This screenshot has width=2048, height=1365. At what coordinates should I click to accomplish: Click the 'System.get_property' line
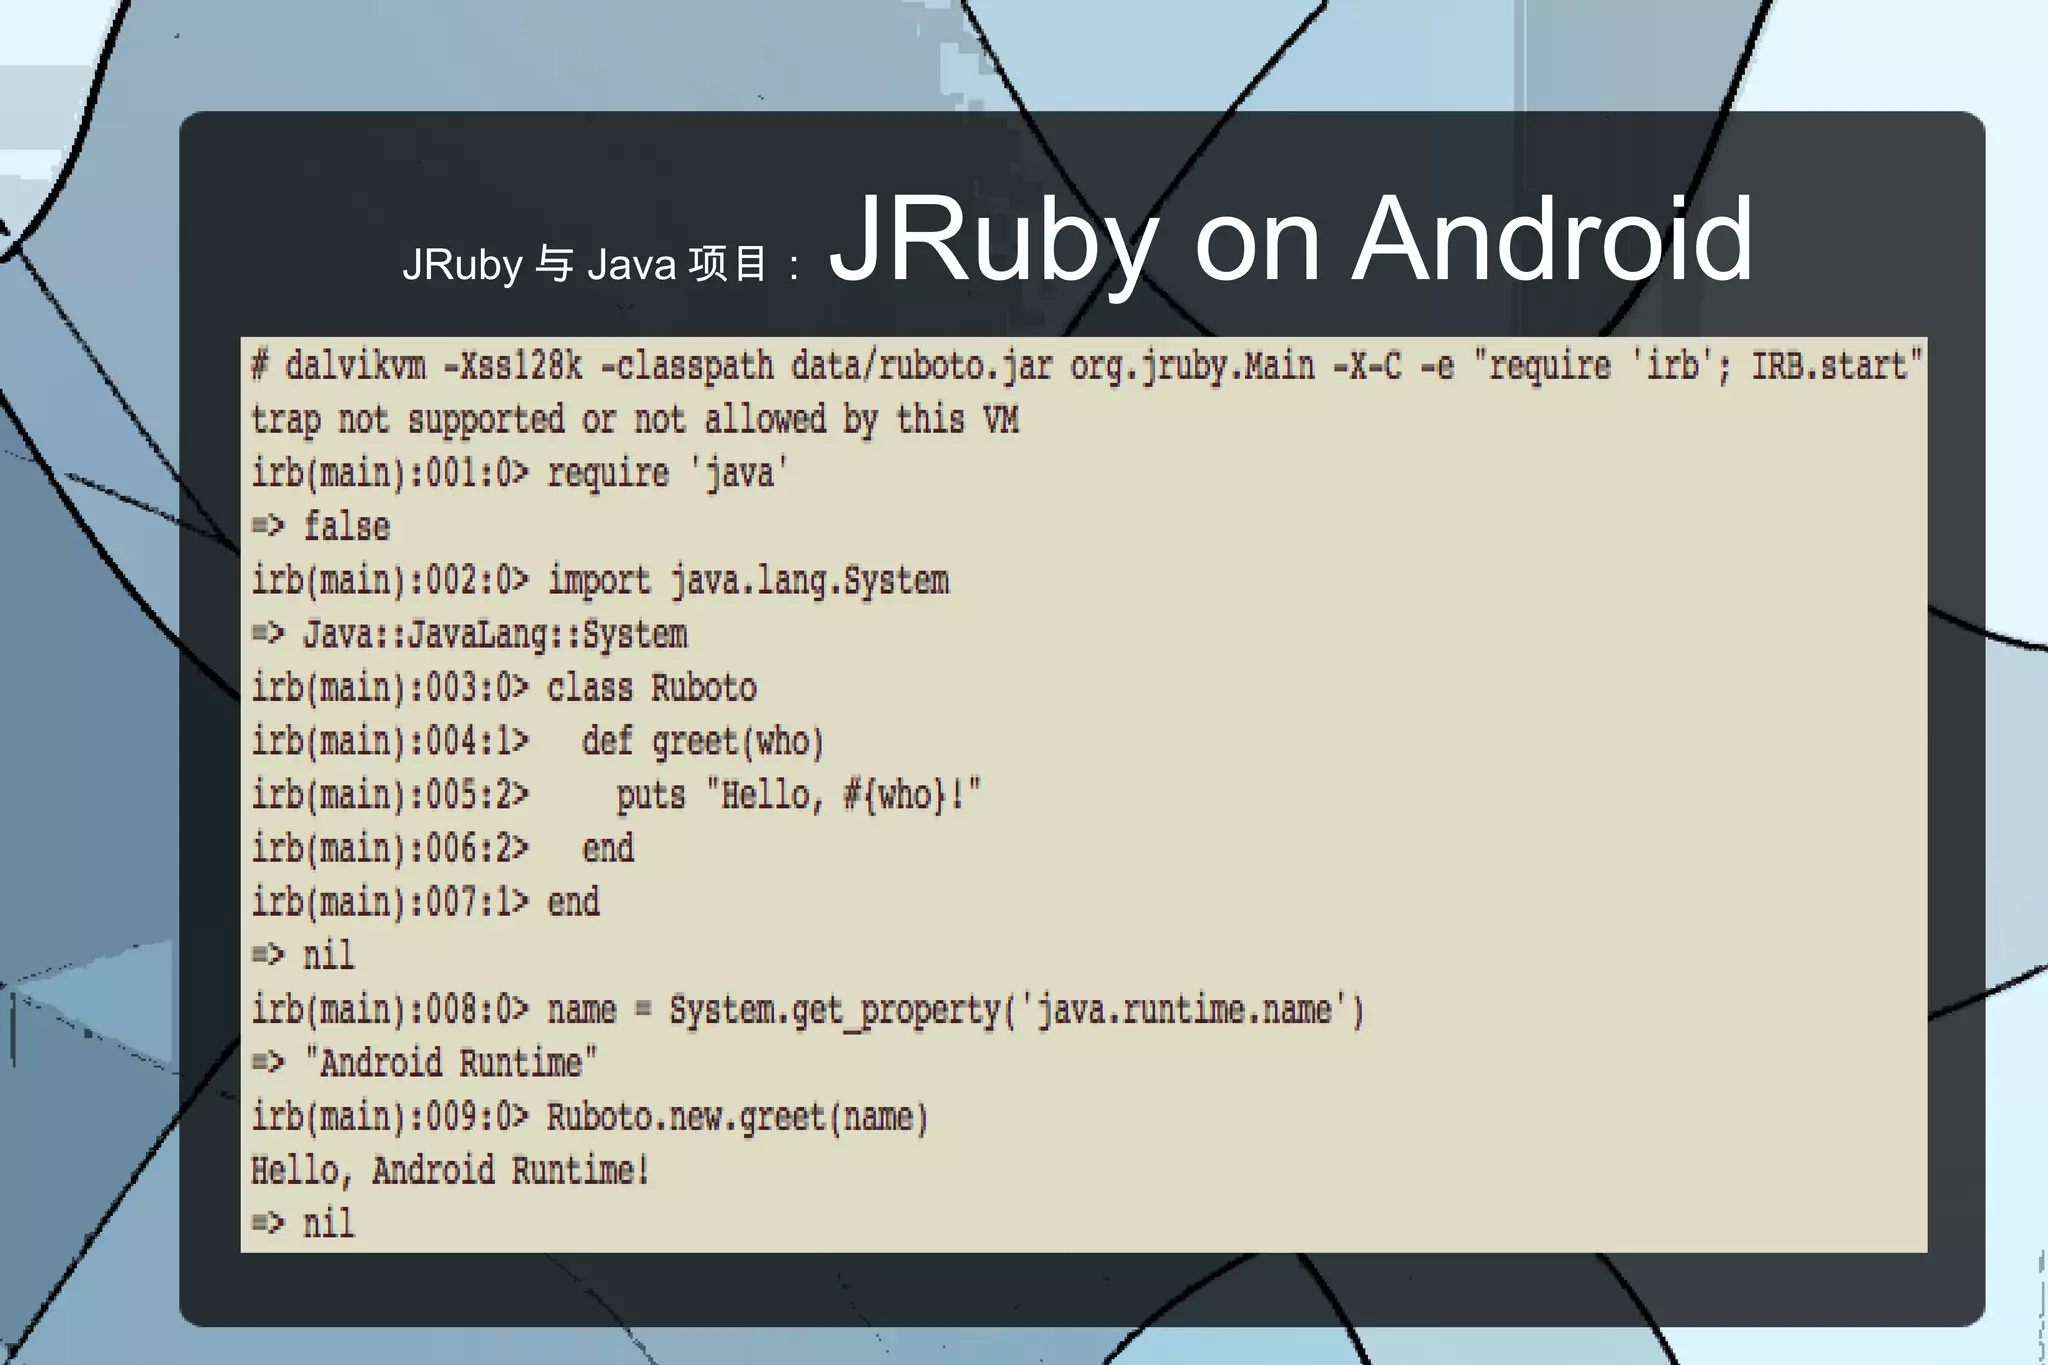[807, 1010]
